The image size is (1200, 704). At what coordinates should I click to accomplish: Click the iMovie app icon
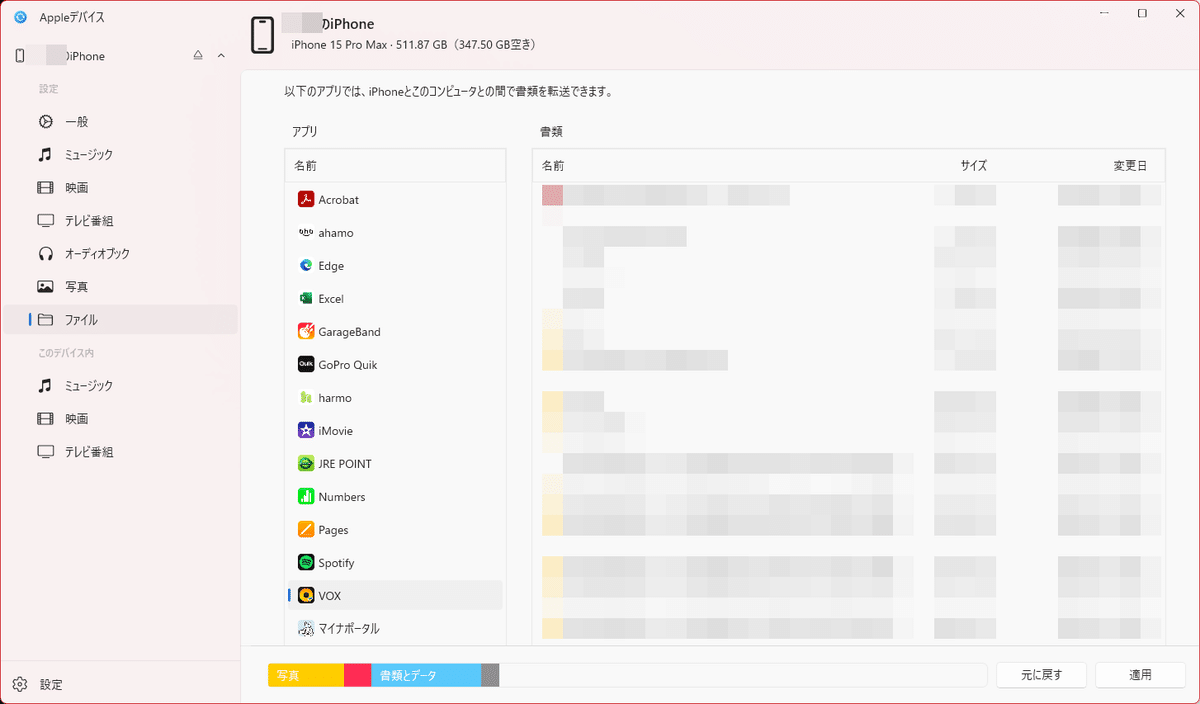coord(306,430)
